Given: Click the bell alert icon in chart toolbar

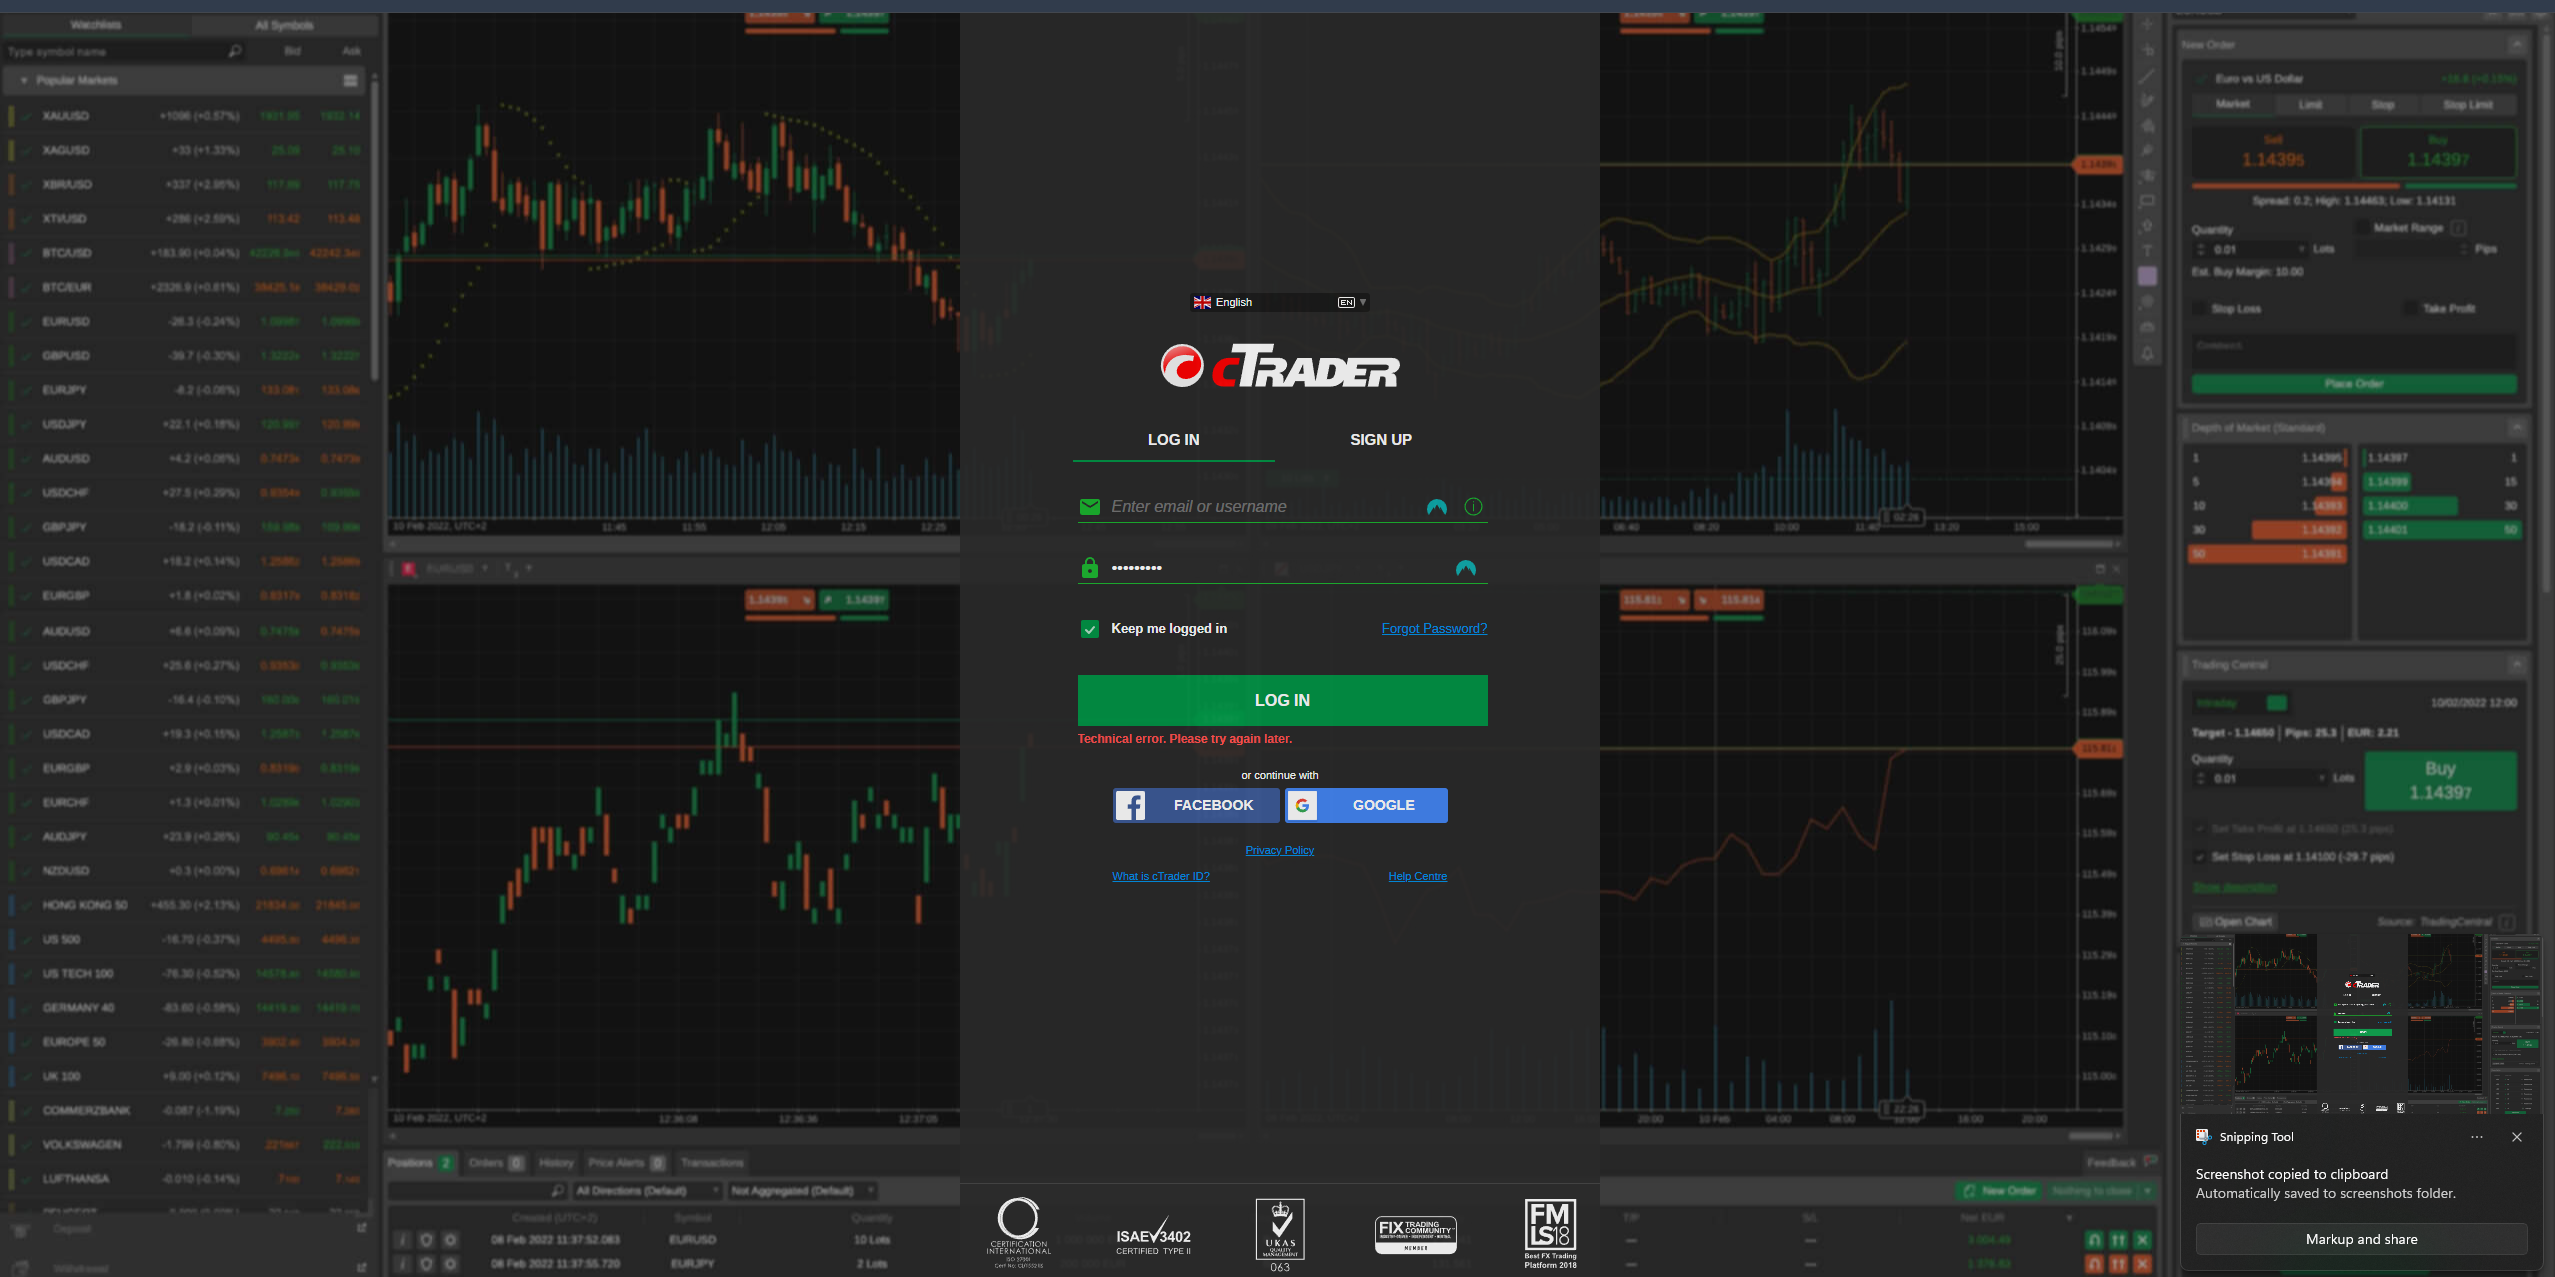Looking at the screenshot, I should point(2147,353).
